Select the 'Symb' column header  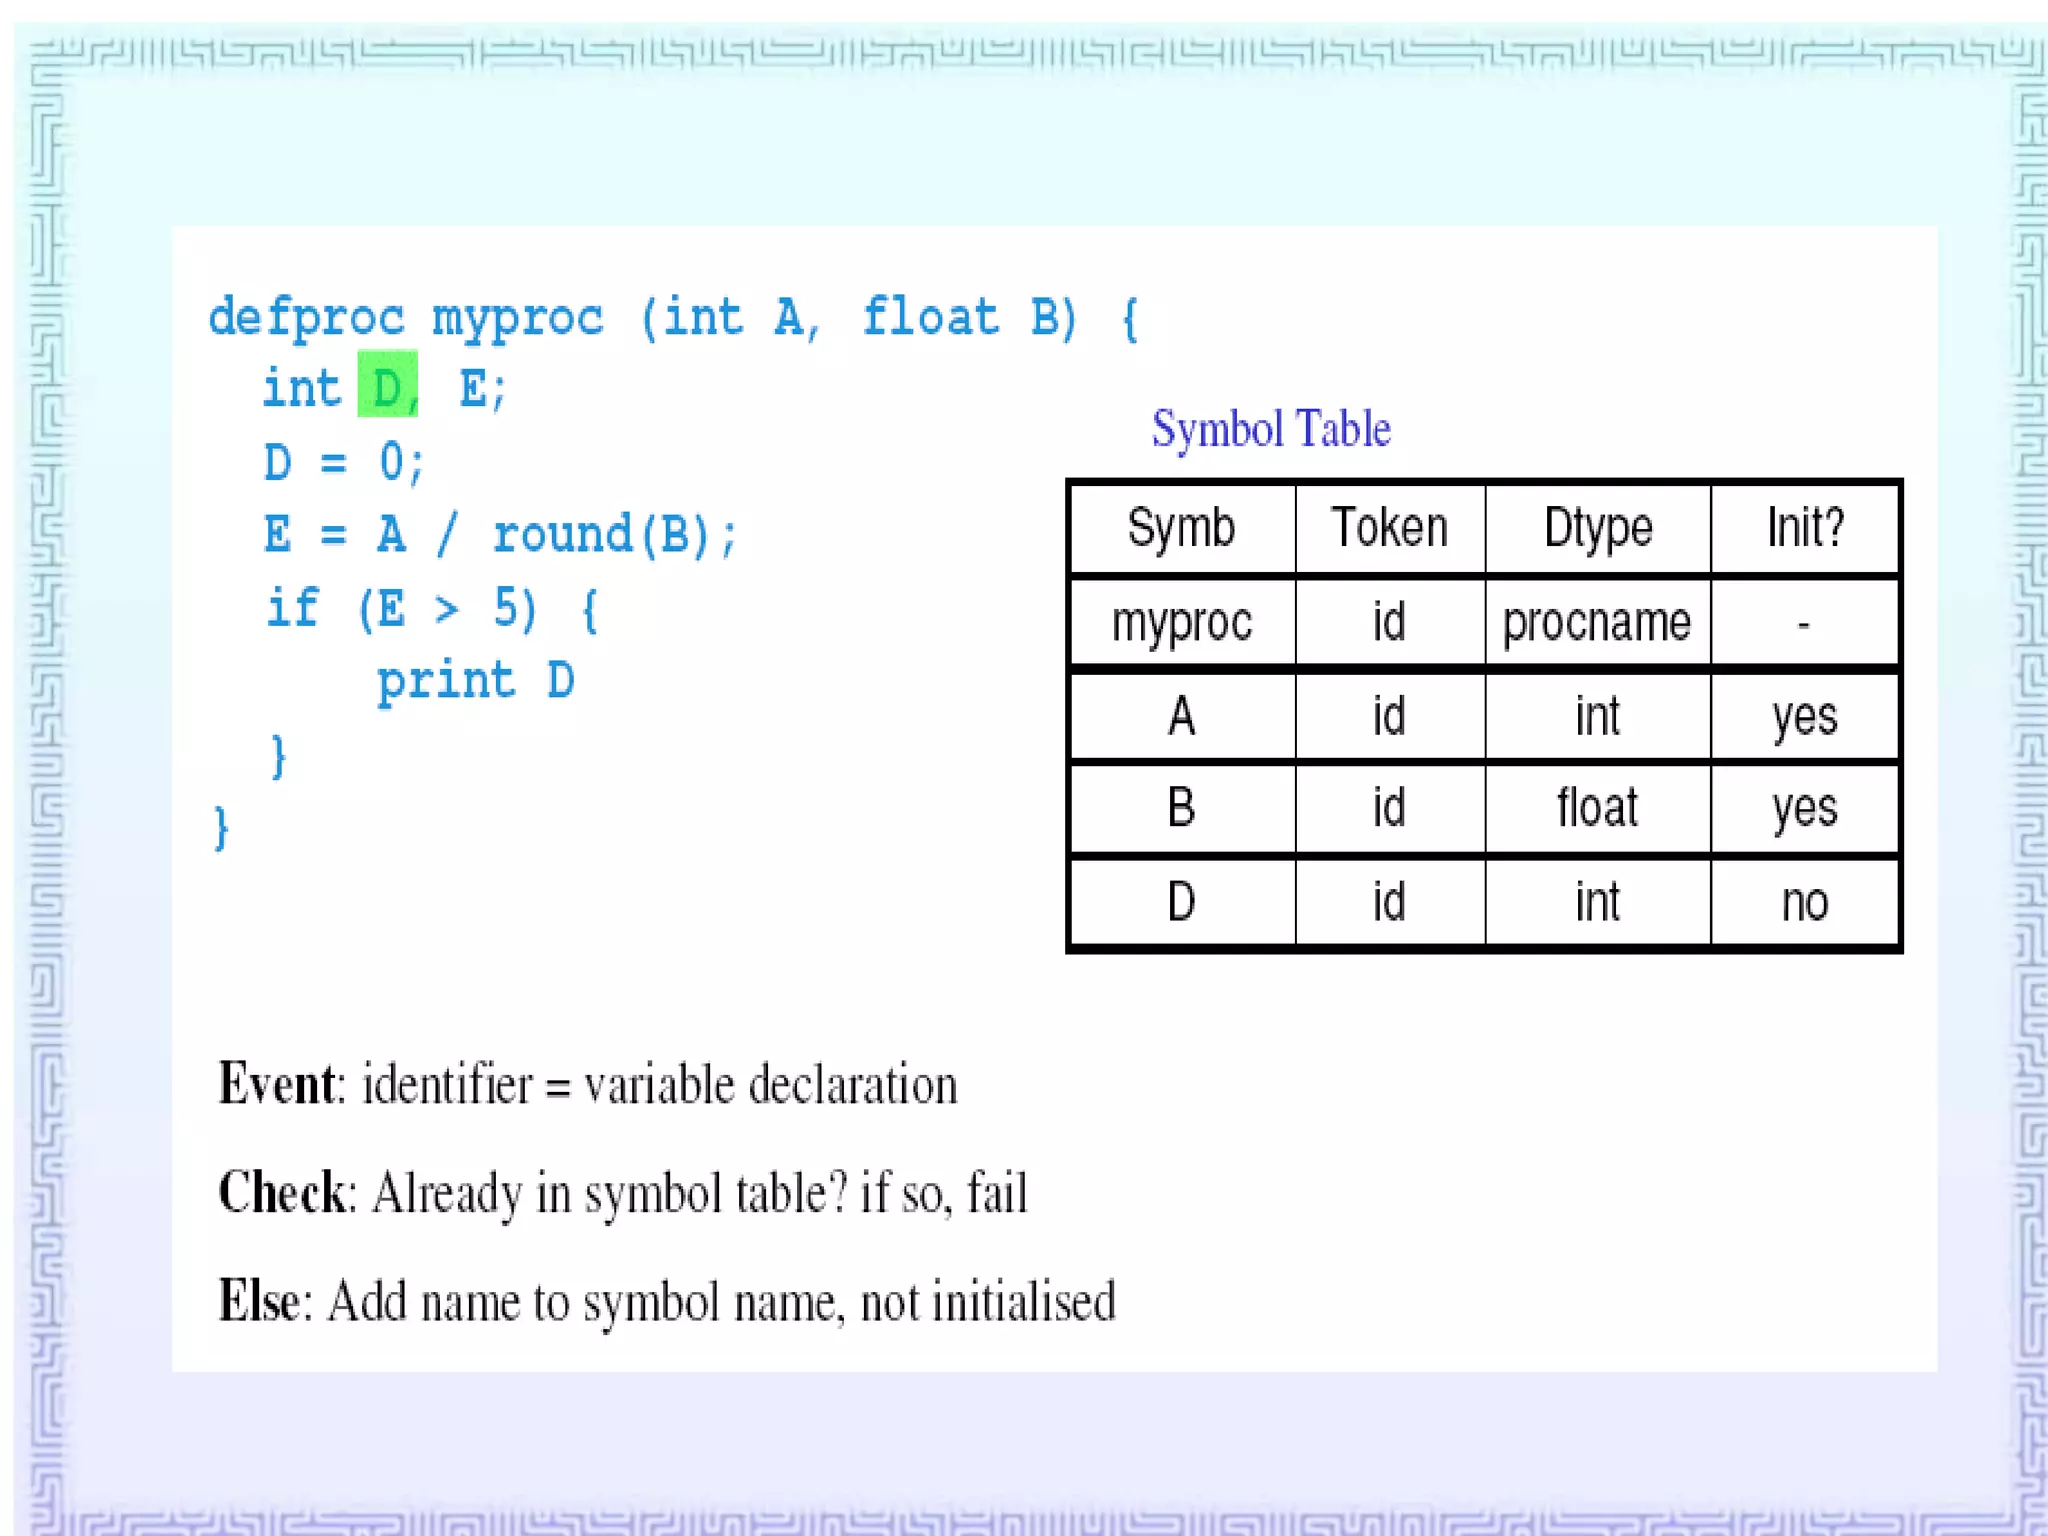[1182, 528]
